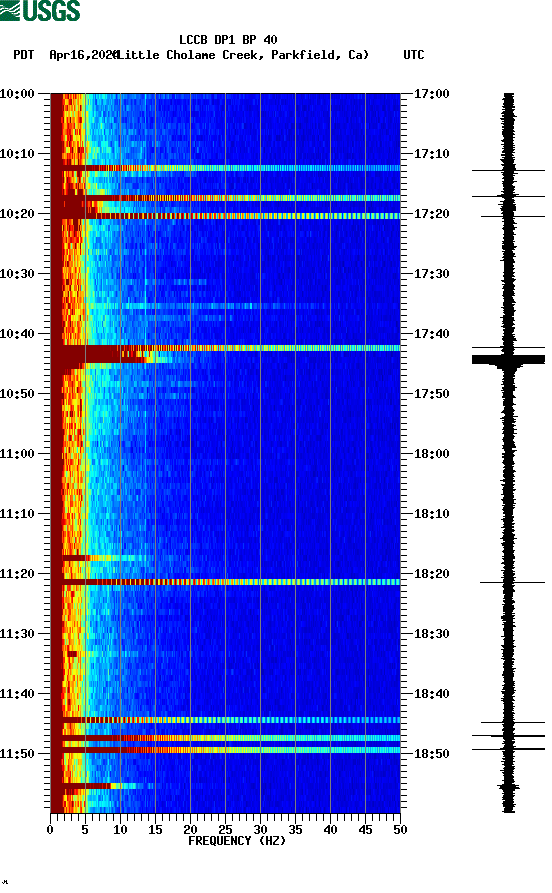Click the 17:40 UTC time label
Viewport: 552px width, 893px height.
431,334
